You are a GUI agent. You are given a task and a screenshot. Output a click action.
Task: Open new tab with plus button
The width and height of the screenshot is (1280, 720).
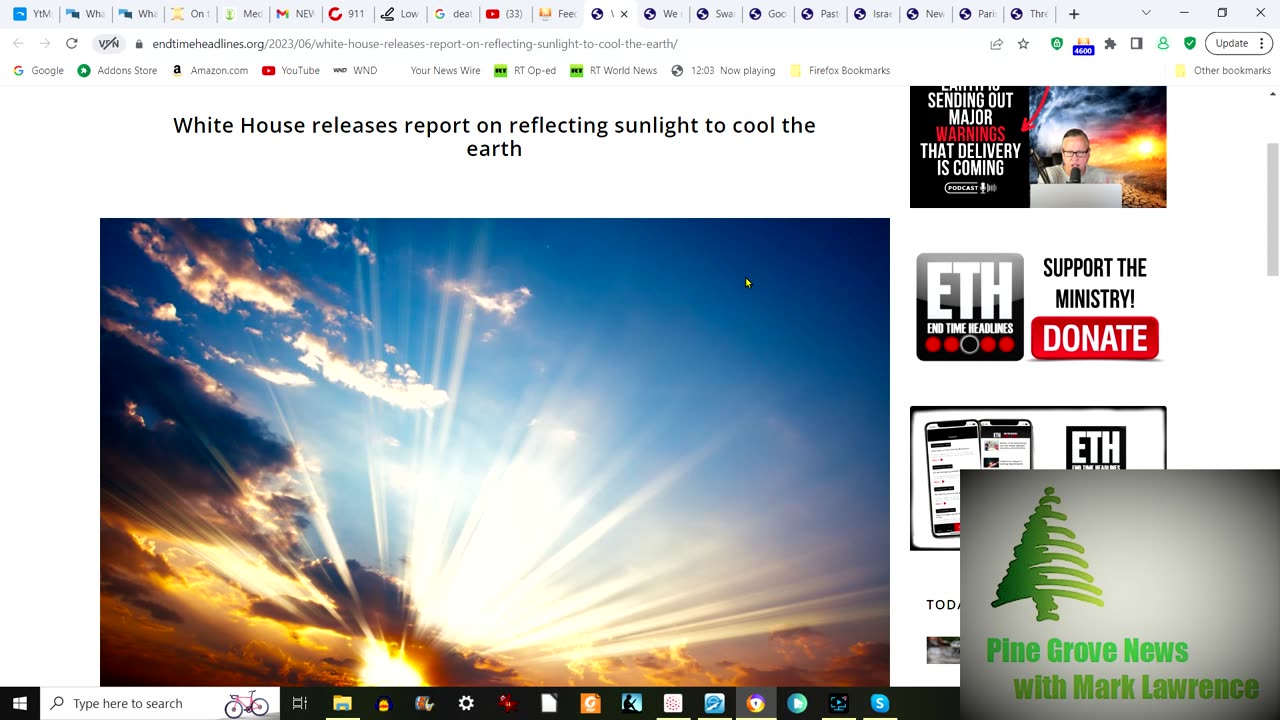(1074, 14)
